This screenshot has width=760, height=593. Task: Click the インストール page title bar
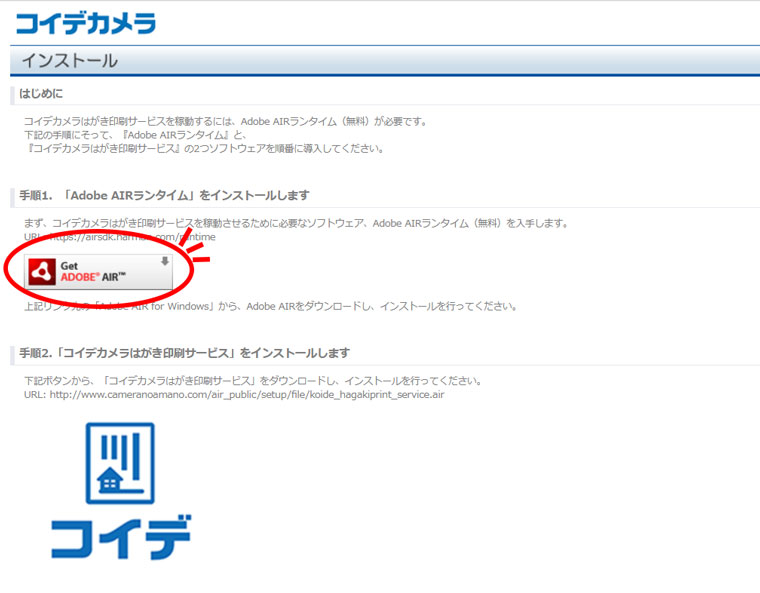click(x=380, y=61)
